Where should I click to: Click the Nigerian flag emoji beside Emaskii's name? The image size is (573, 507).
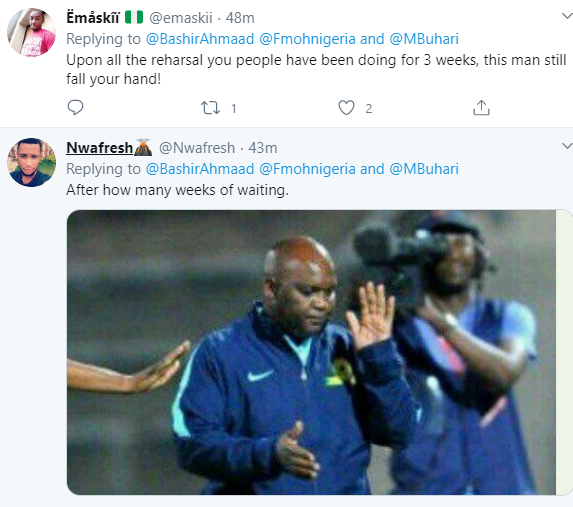[134, 17]
